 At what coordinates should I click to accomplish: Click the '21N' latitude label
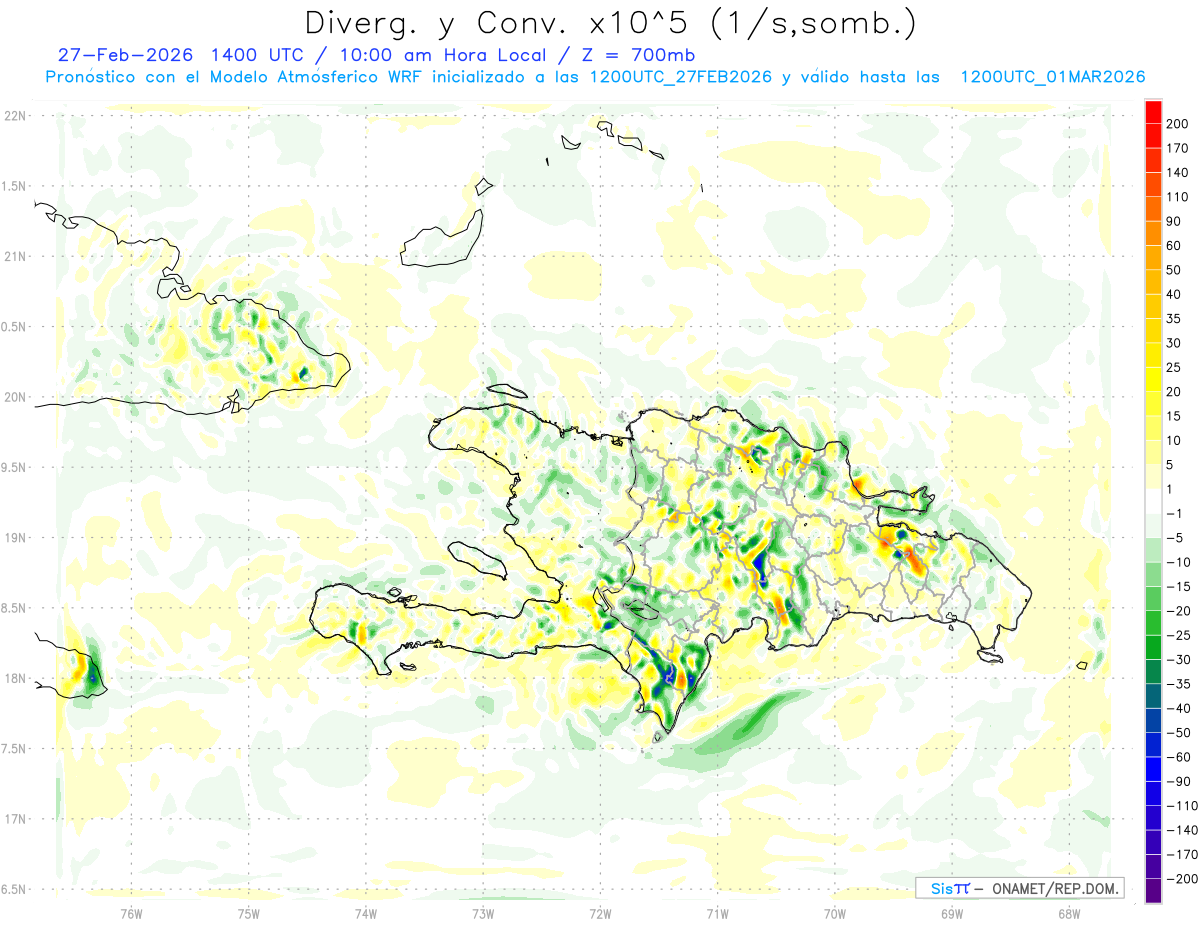tap(16, 256)
